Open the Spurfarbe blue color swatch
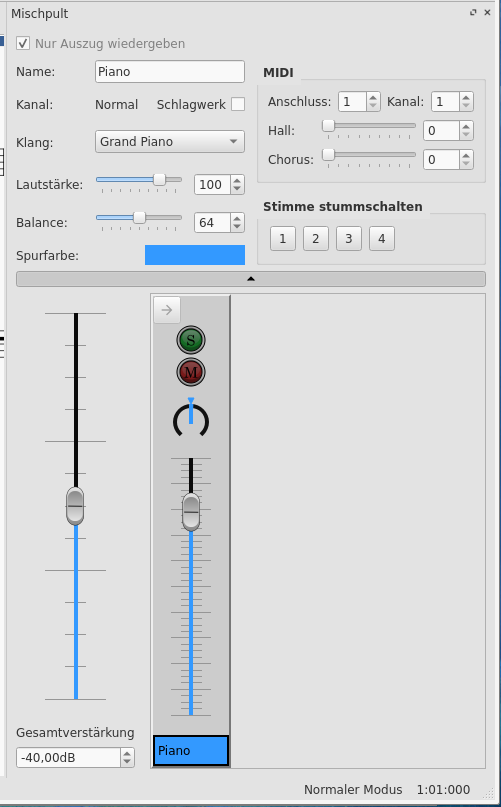 [x=195, y=255]
